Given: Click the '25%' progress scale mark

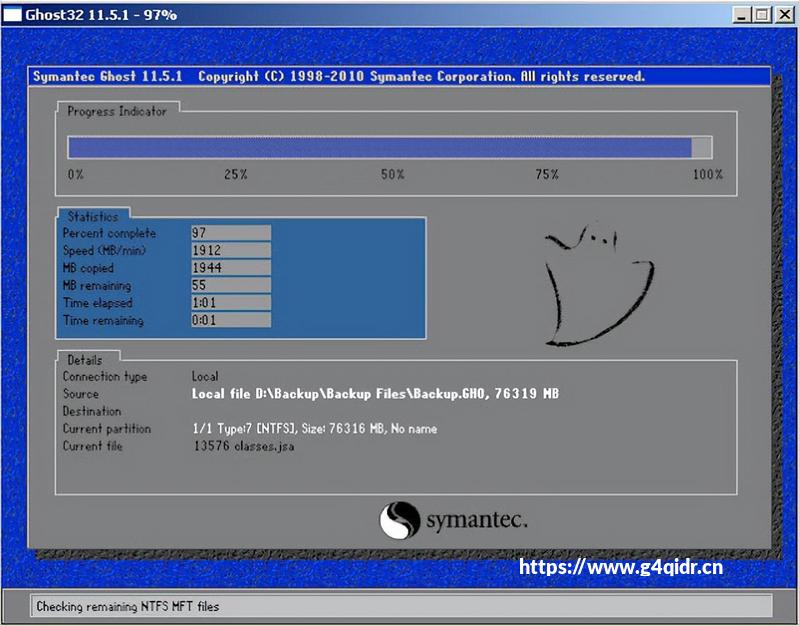Looking at the screenshot, I should [236, 174].
